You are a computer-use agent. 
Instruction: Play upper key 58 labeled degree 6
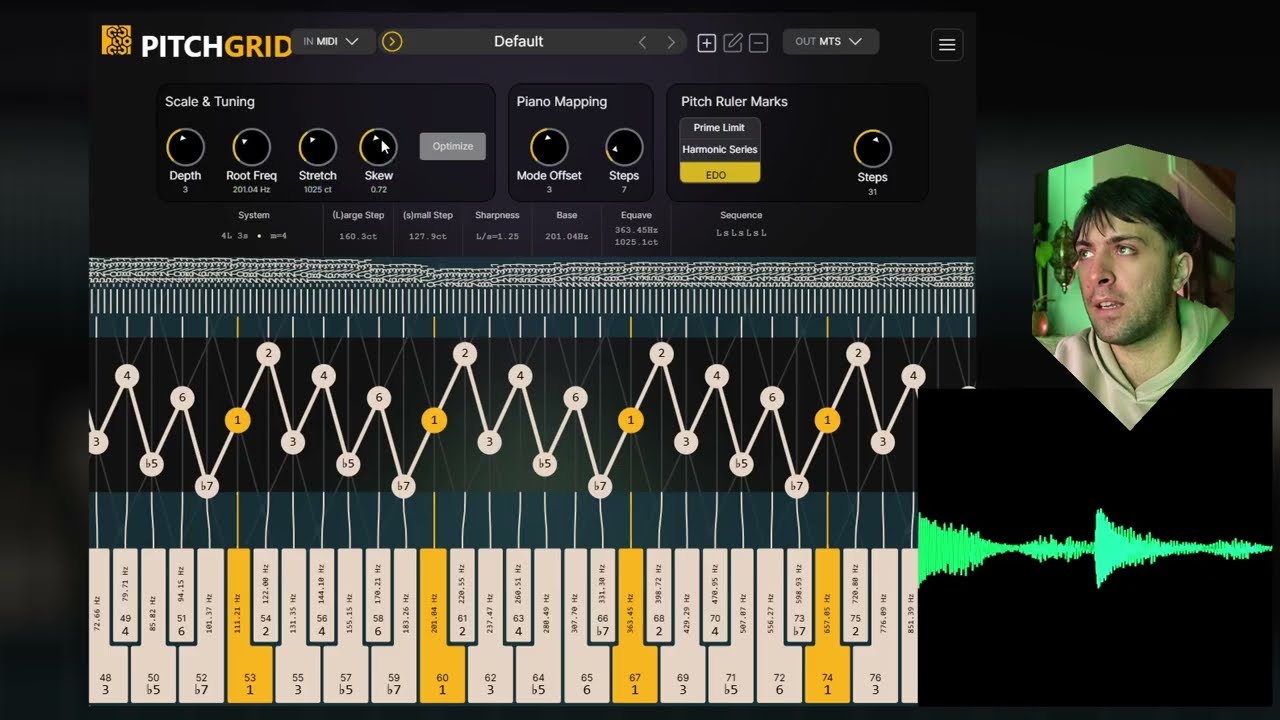point(377,597)
